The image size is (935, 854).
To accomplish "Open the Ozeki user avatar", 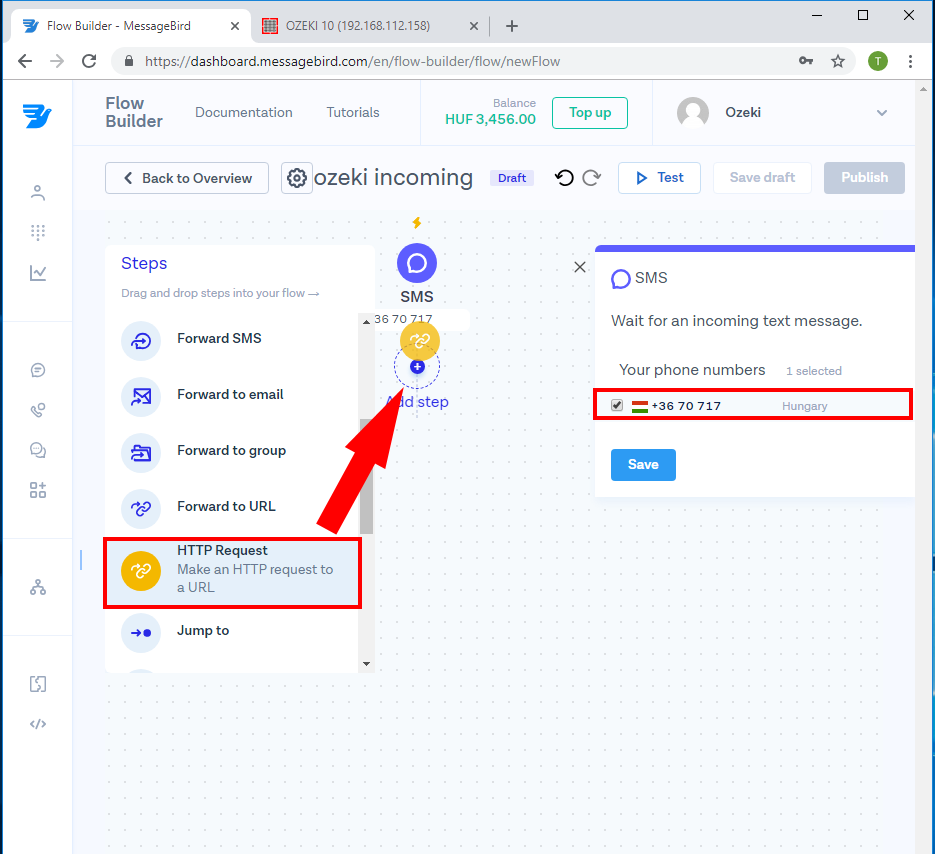I will (x=693, y=113).
